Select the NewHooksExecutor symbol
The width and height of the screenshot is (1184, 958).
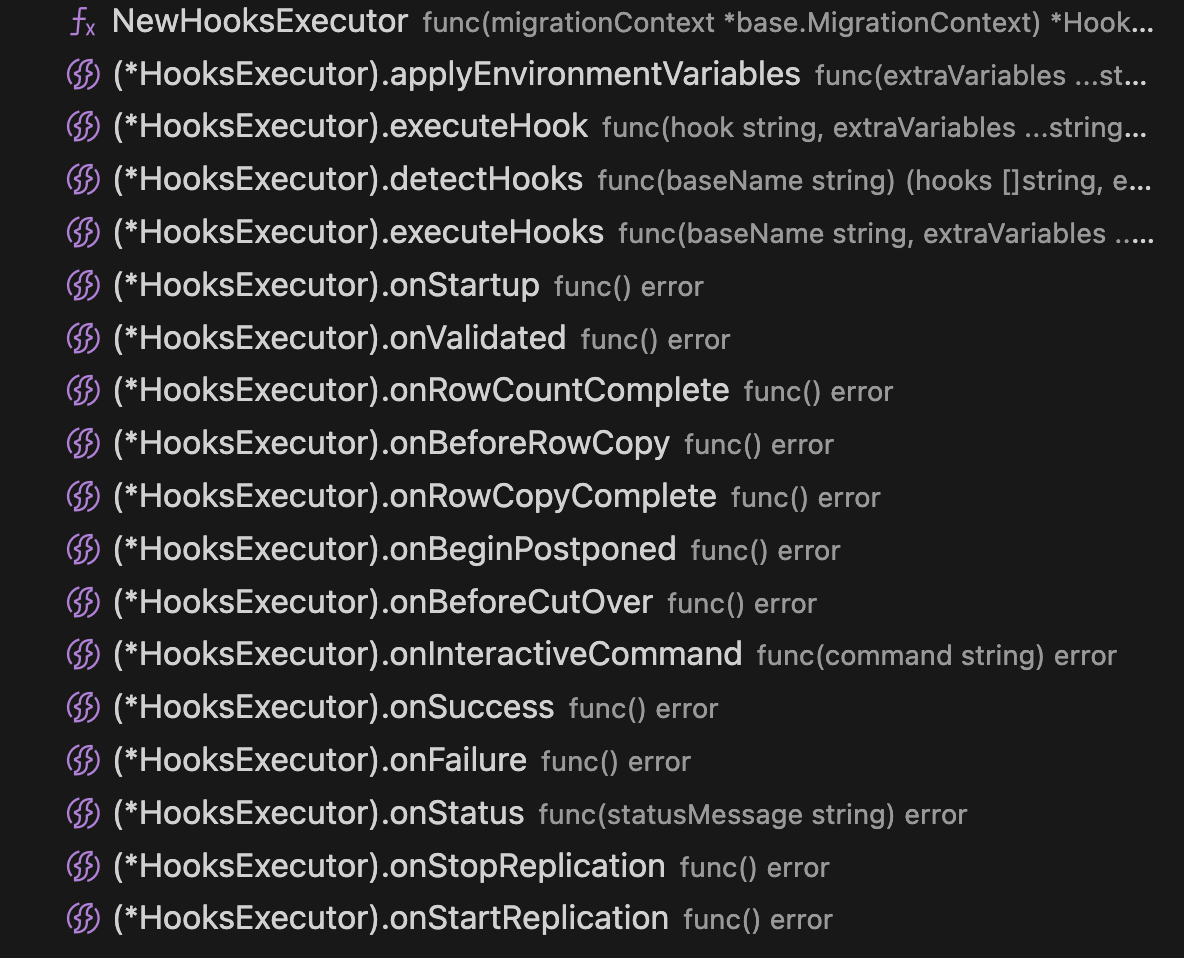click(x=260, y=22)
